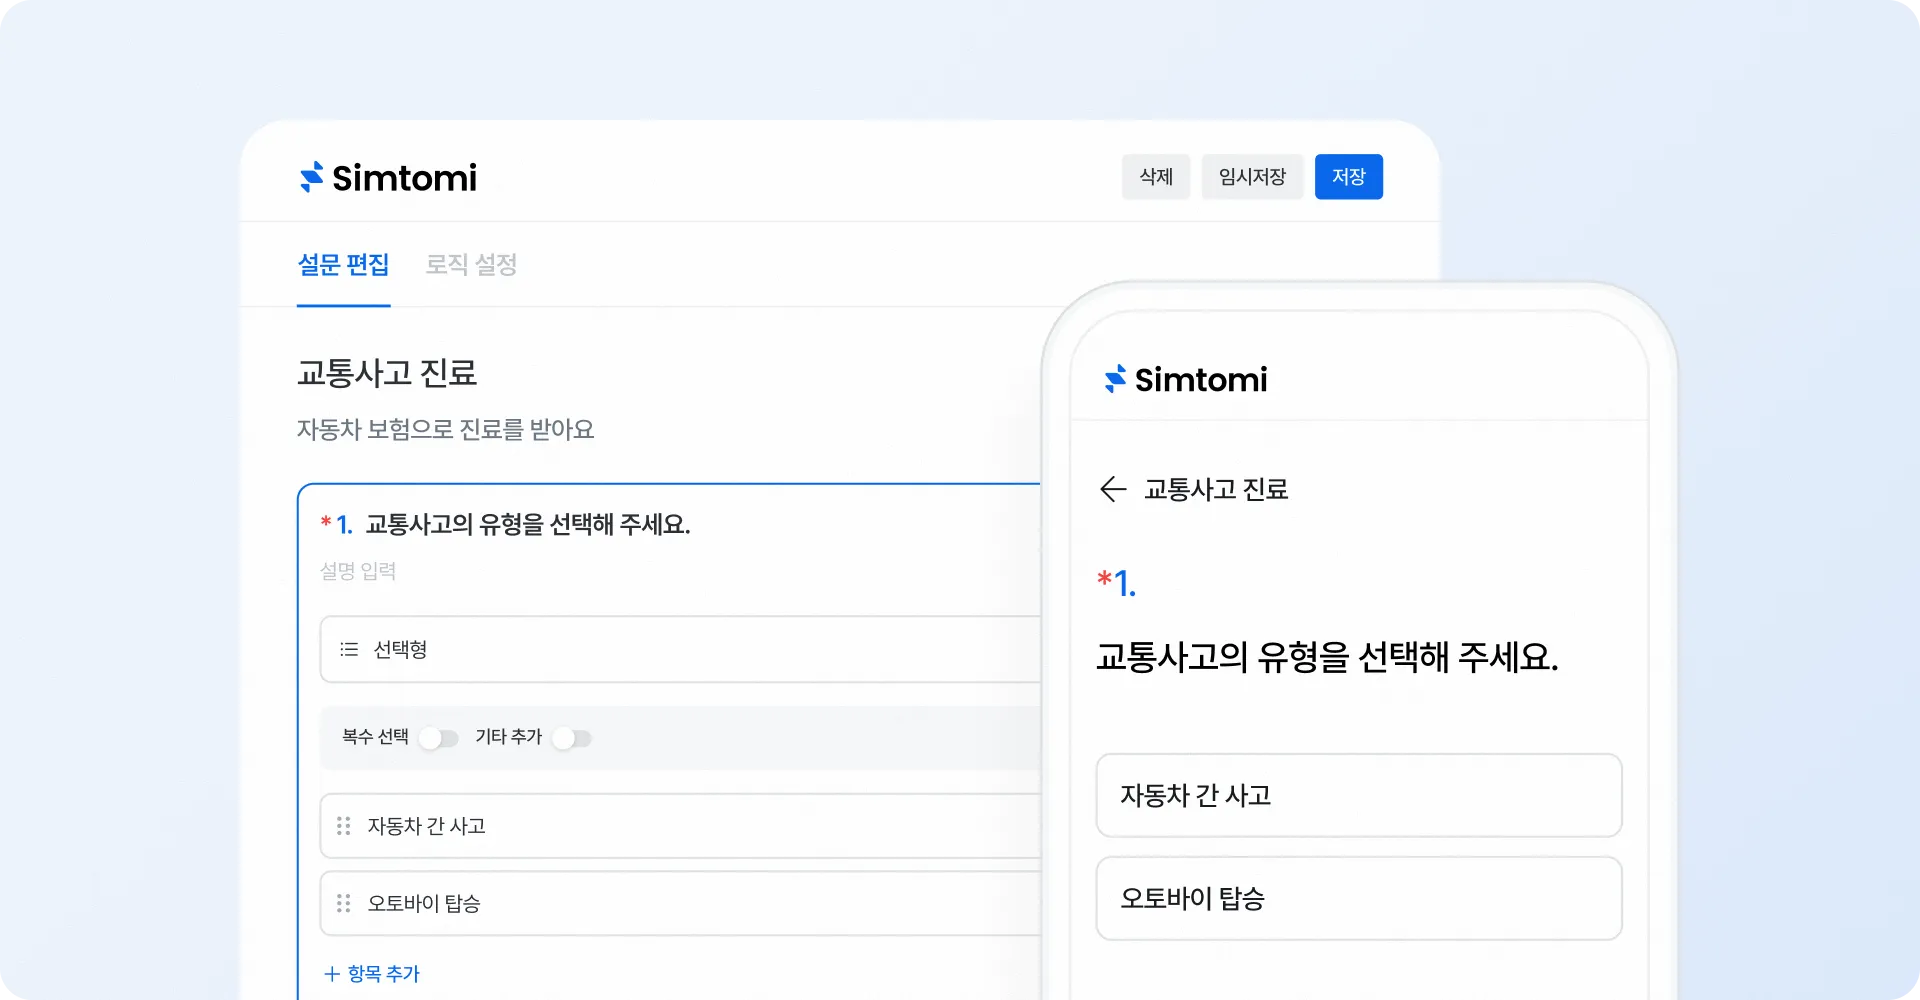Click the drag handle beside 자동차 간 사고
The image size is (1920, 1000).
click(x=343, y=826)
